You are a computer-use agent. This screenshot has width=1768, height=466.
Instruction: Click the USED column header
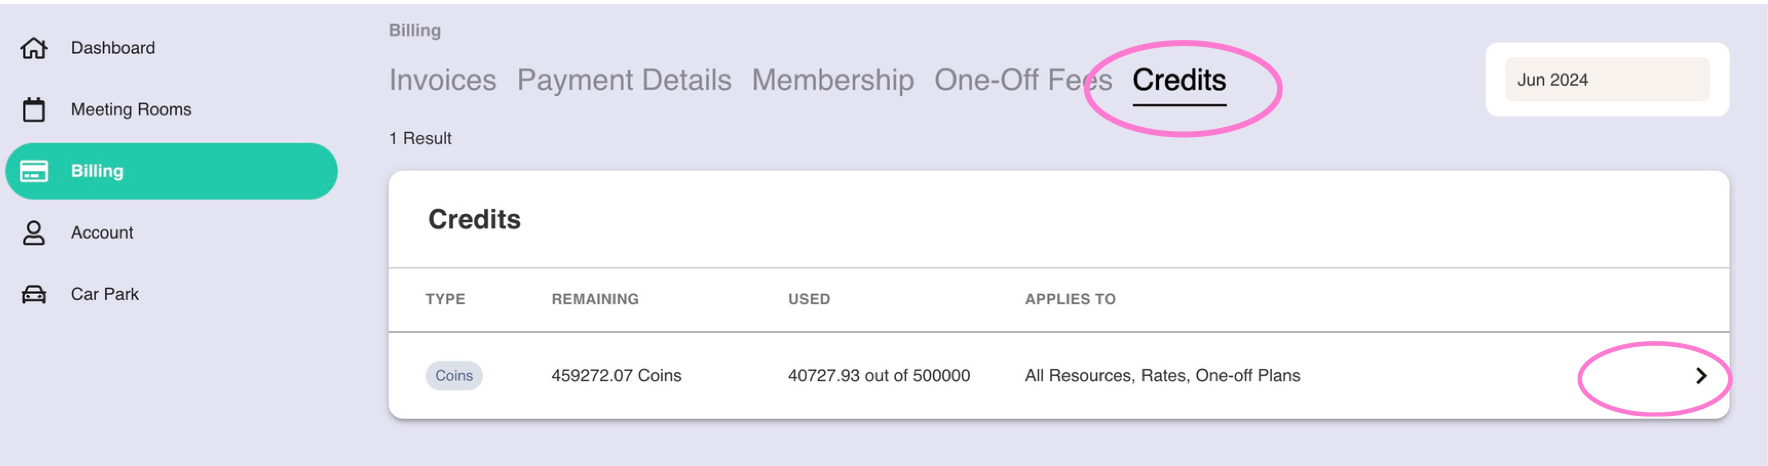pyautogui.click(x=809, y=299)
